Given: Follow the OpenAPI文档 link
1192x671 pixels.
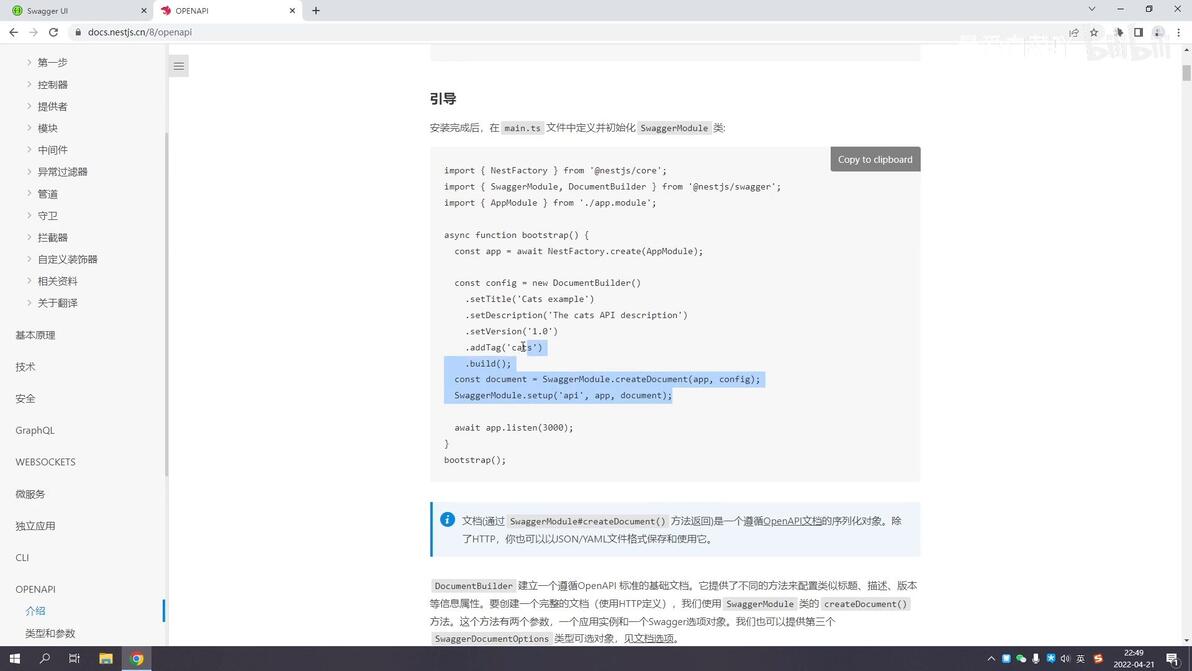Looking at the screenshot, I should click(792, 521).
